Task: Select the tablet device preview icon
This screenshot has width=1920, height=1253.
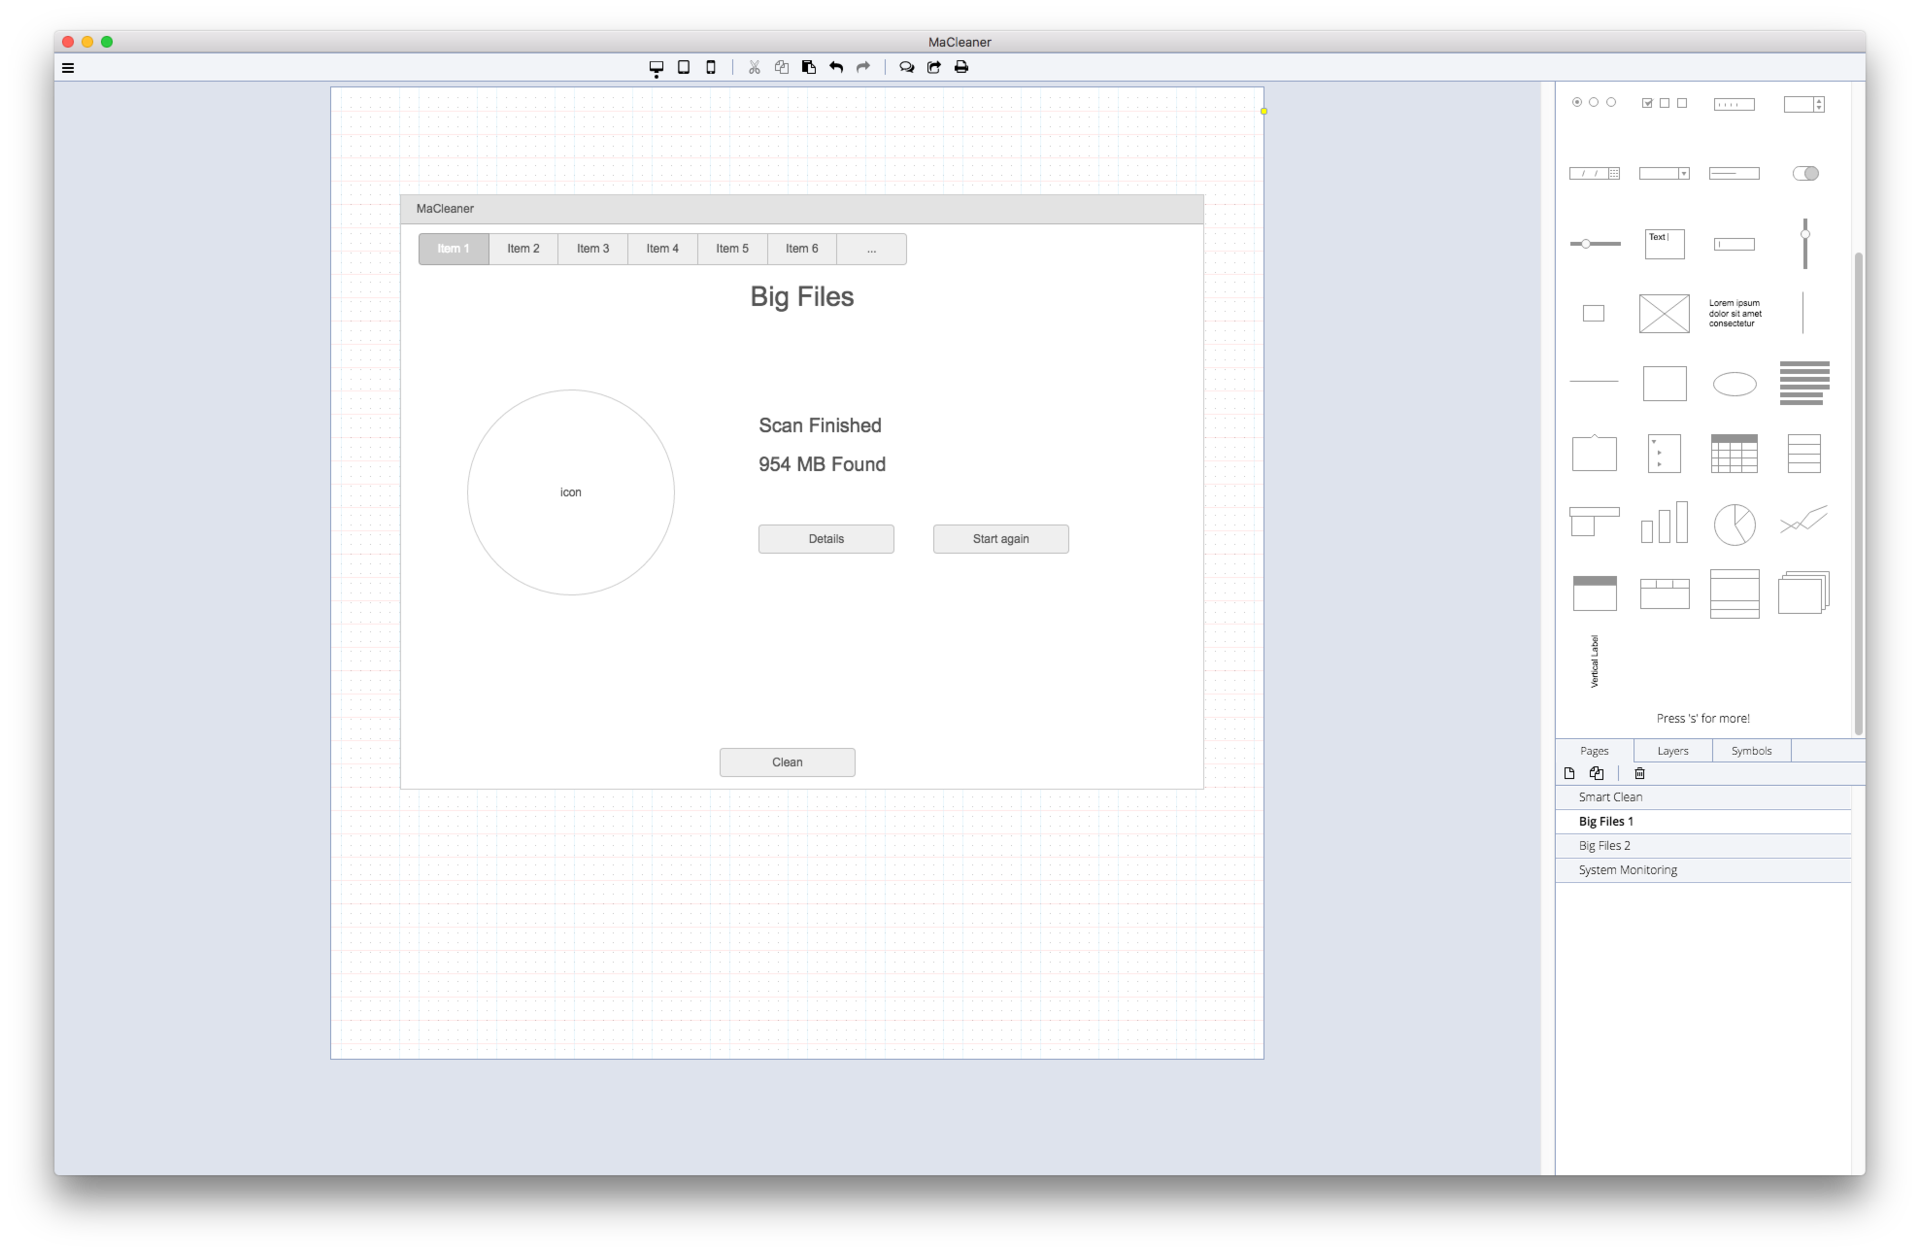Action: 682,67
